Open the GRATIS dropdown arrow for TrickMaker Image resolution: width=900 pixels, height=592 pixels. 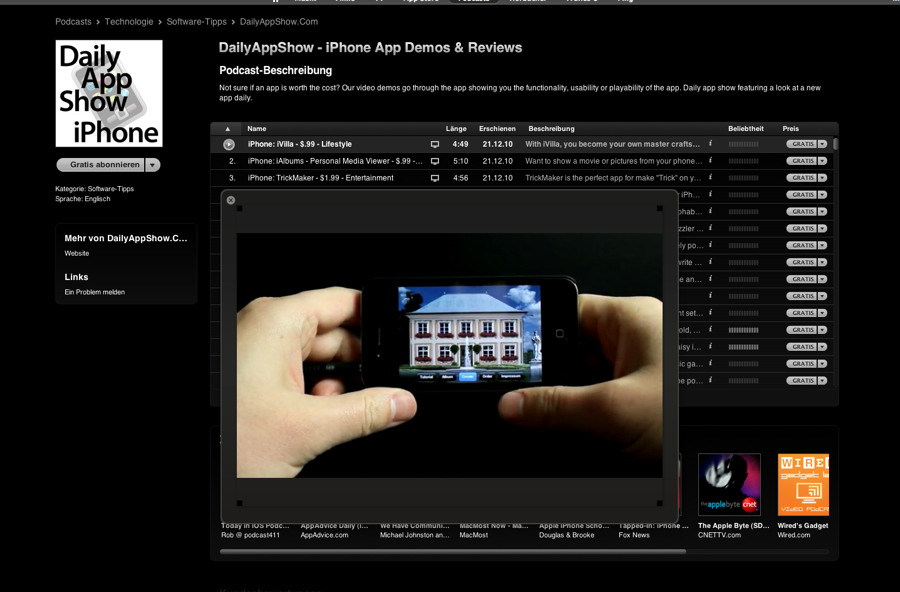coord(823,178)
